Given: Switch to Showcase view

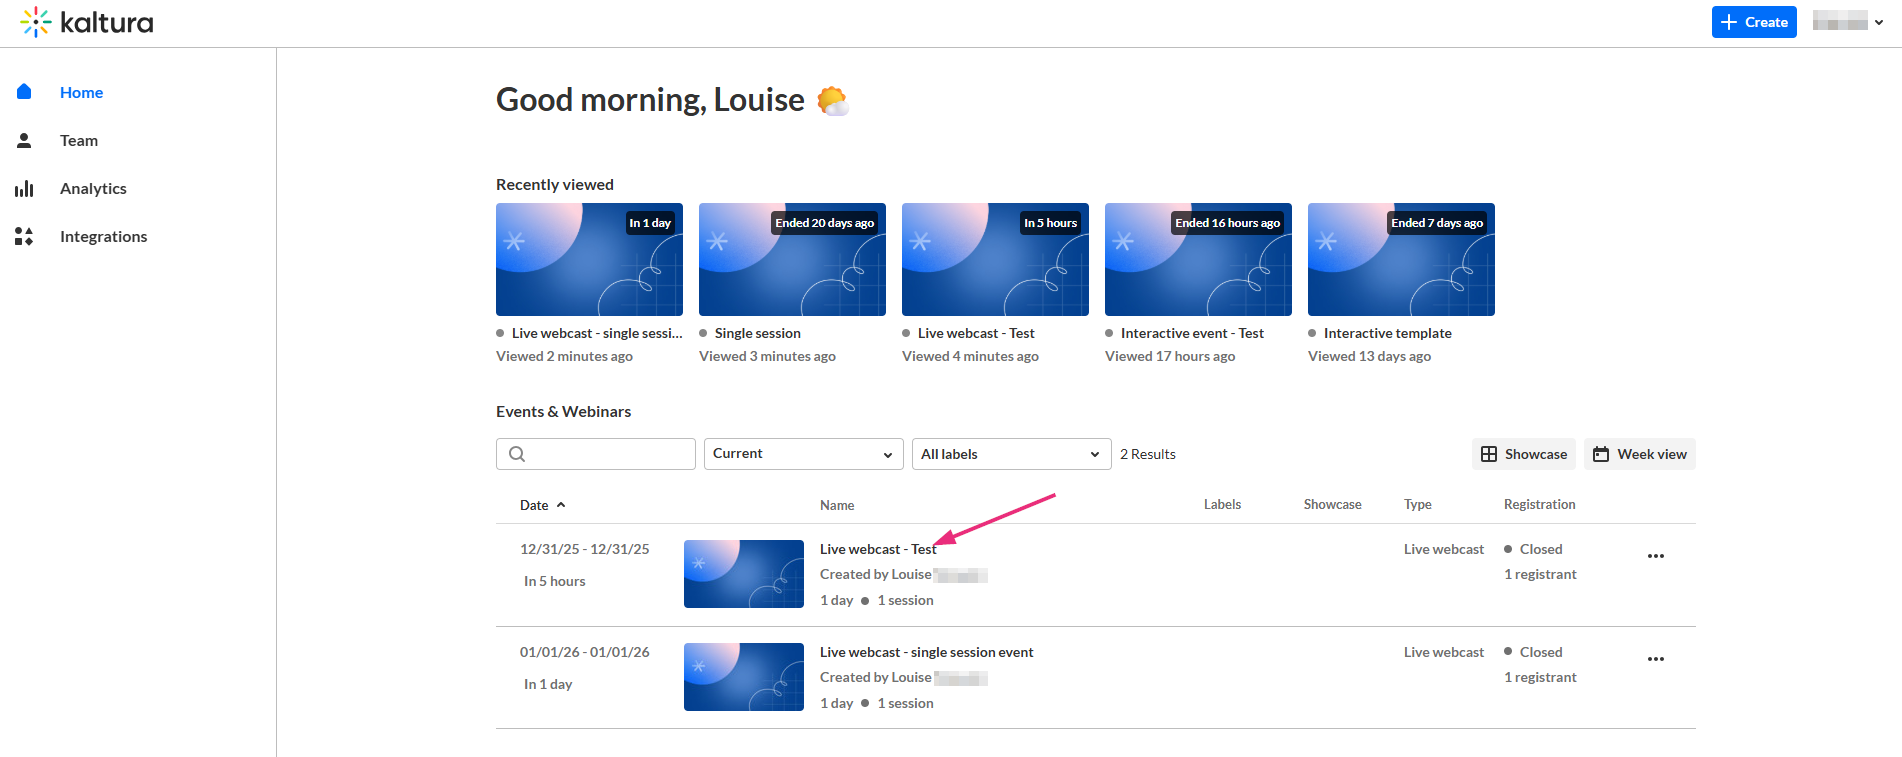Looking at the screenshot, I should pyautogui.click(x=1524, y=454).
